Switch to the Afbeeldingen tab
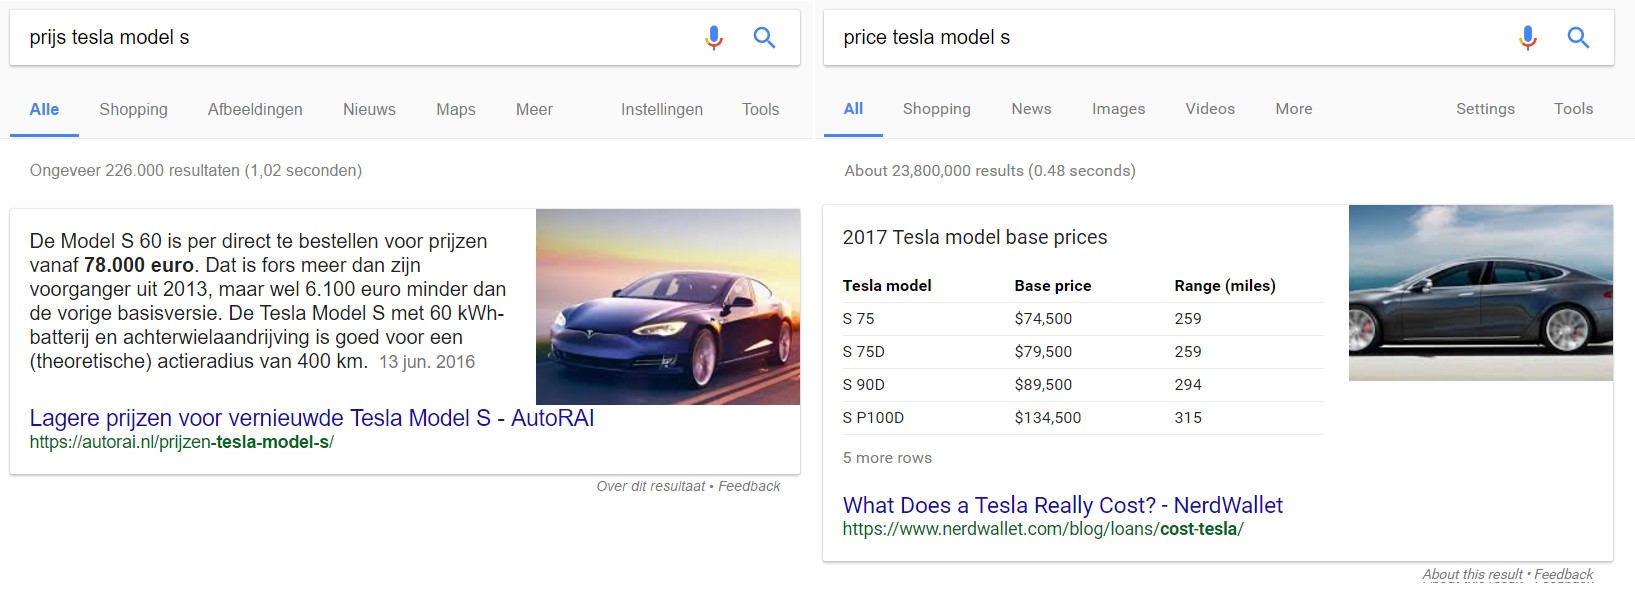The height and width of the screenshot is (590, 1635). coord(255,110)
